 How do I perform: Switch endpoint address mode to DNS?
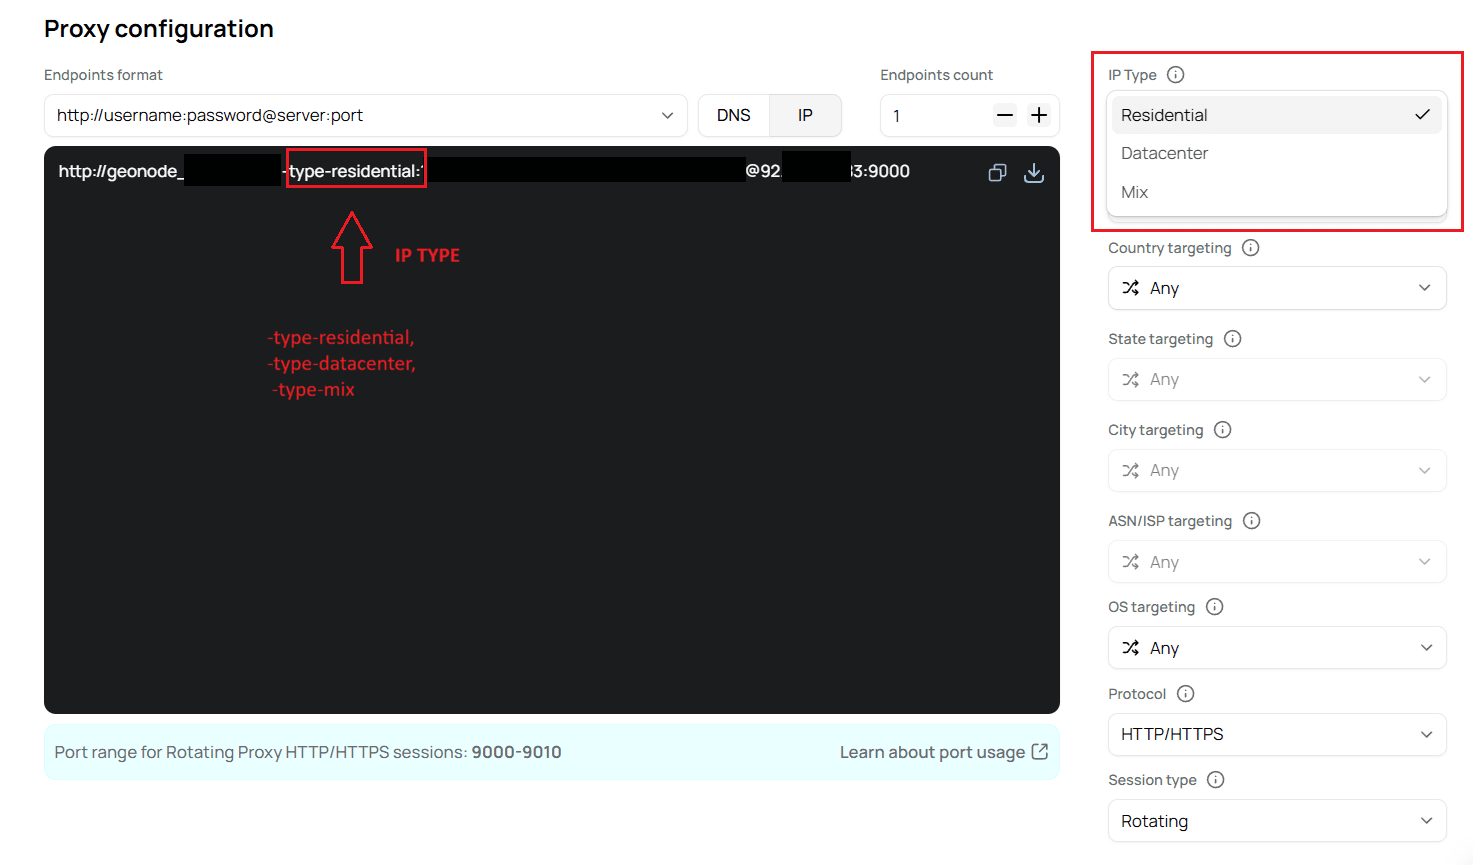pyautogui.click(x=734, y=115)
